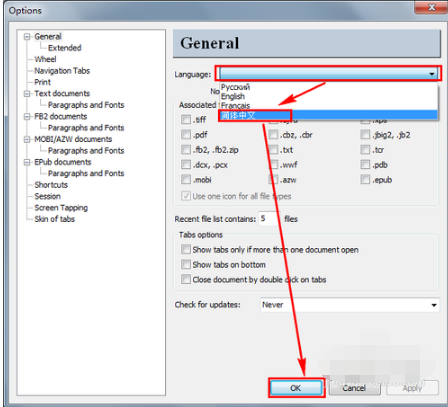Collapse the Text documents tree node
448x407 pixels.
click(27, 94)
